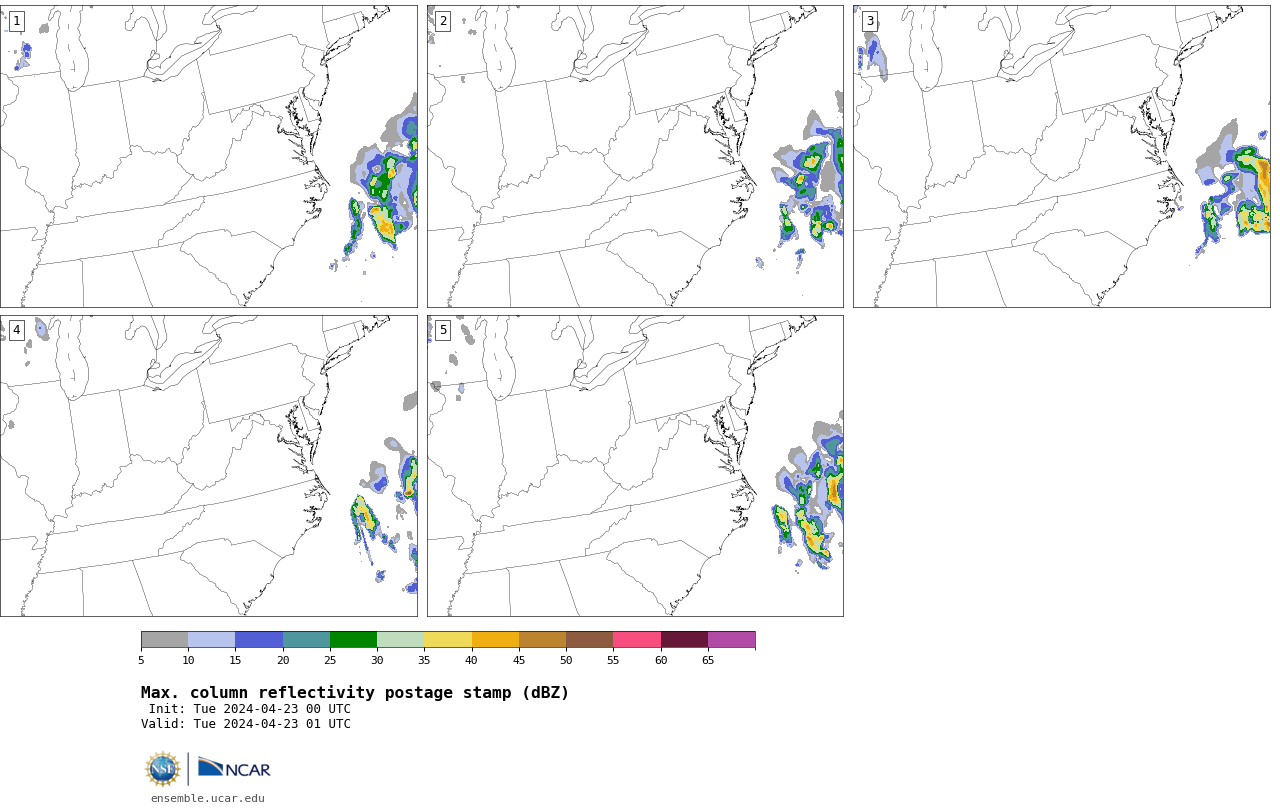1280x809 pixels.
Task: Click the '65' colorbar tick label
Action: (x=708, y=660)
